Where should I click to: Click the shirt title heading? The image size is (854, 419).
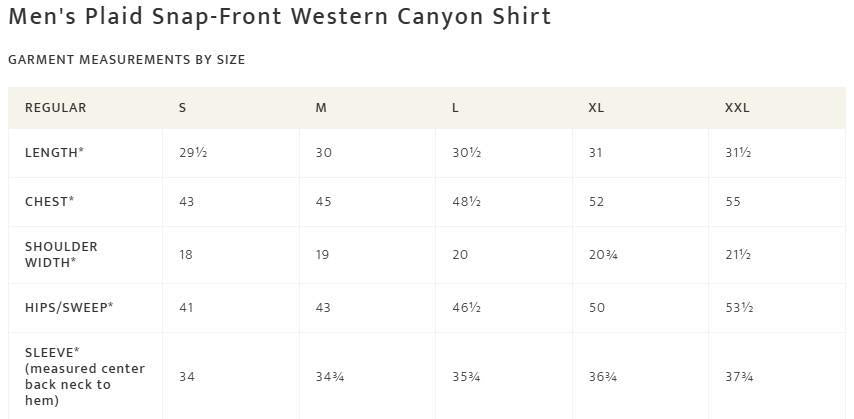tap(279, 17)
